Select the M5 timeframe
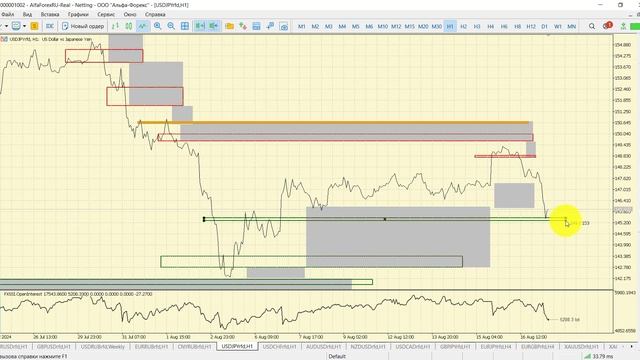 [x=356, y=26]
